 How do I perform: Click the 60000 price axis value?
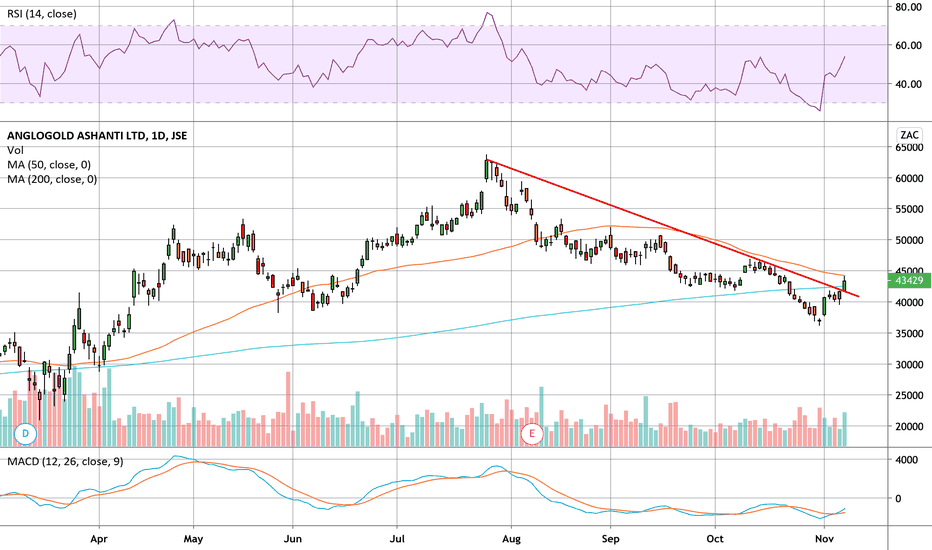(x=909, y=178)
